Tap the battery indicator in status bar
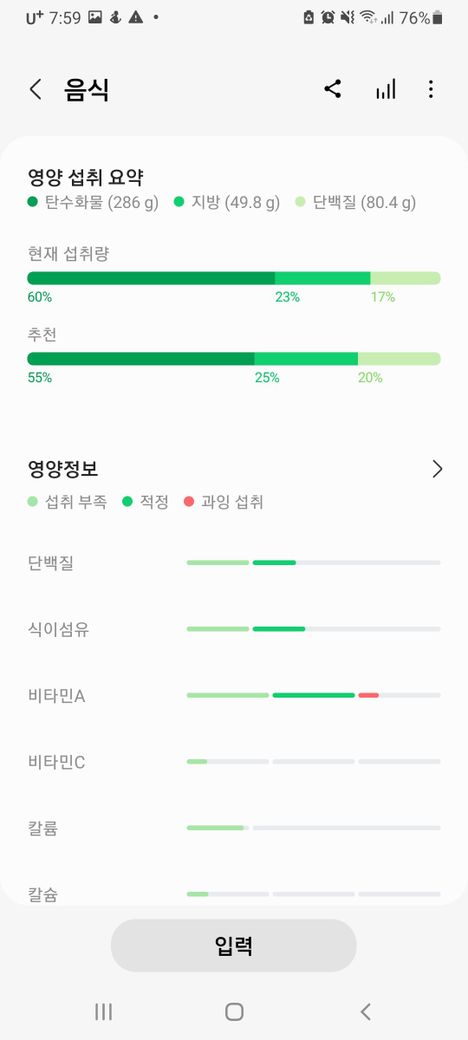The image size is (468, 1040). pyautogui.click(x=438, y=18)
